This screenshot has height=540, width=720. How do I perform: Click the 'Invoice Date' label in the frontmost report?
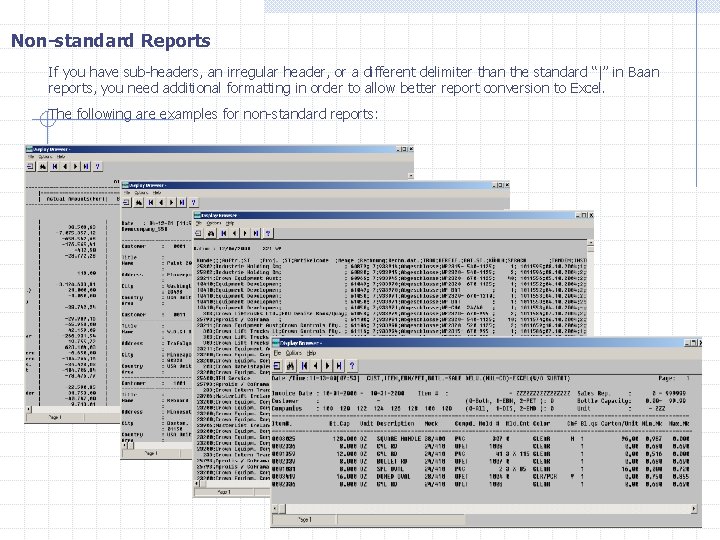(x=291, y=394)
